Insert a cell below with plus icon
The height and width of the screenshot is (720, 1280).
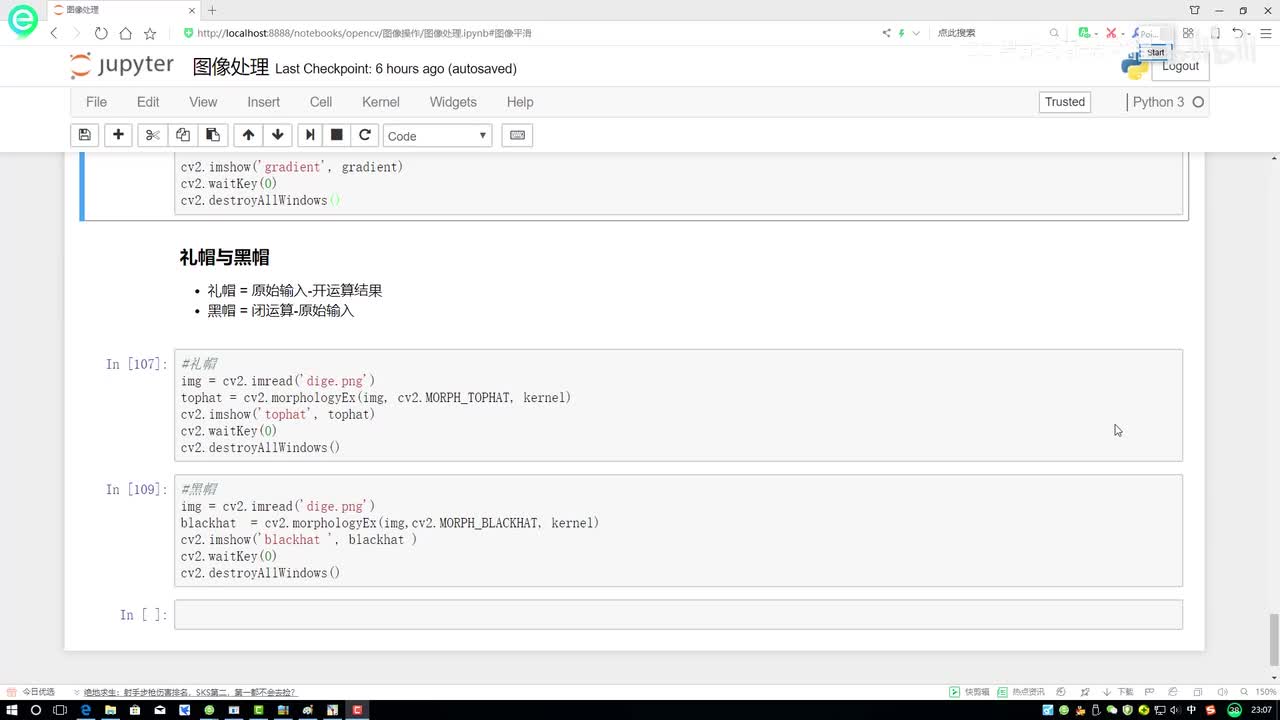tap(118, 135)
